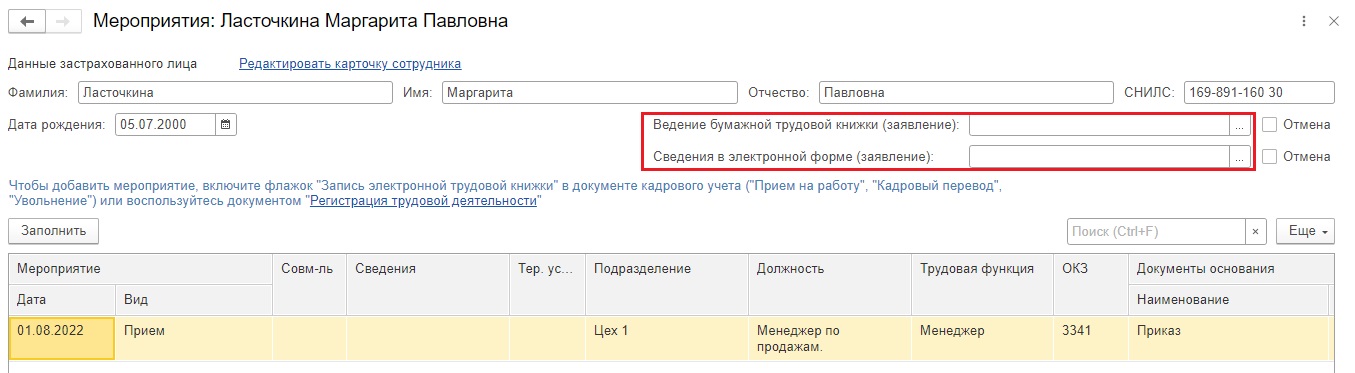Click the paper work book application input
Viewport: 1355px width, 373px height.
tap(1099, 125)
